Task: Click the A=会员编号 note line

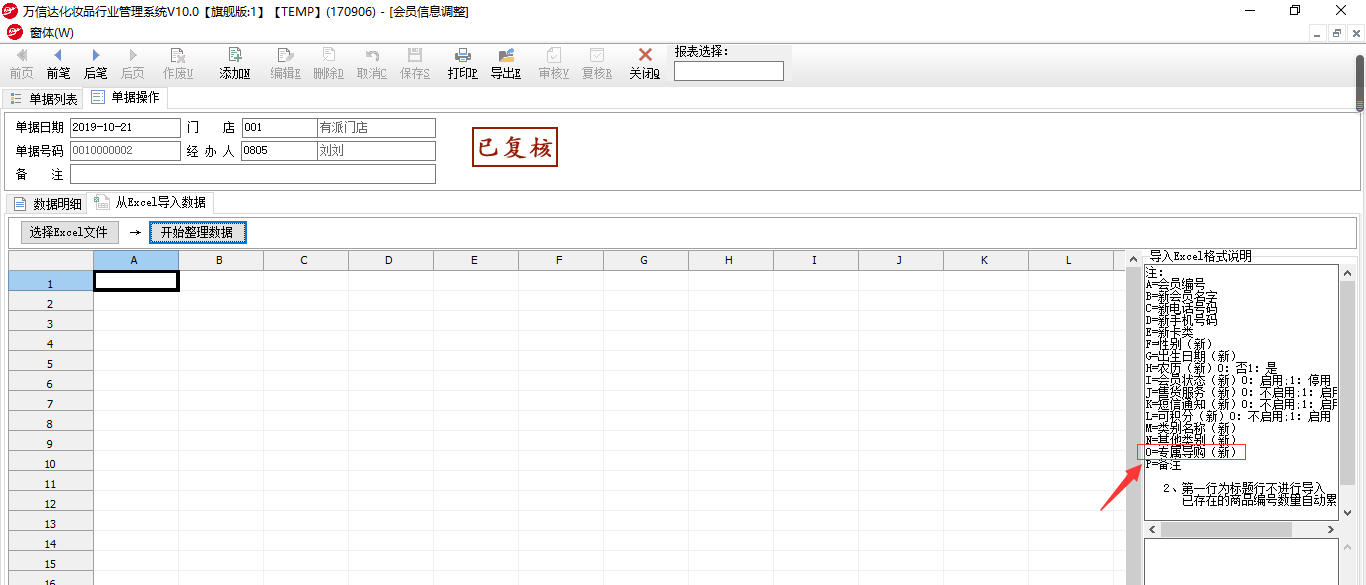Action: pyautogui.click(x=1176, y=284)
